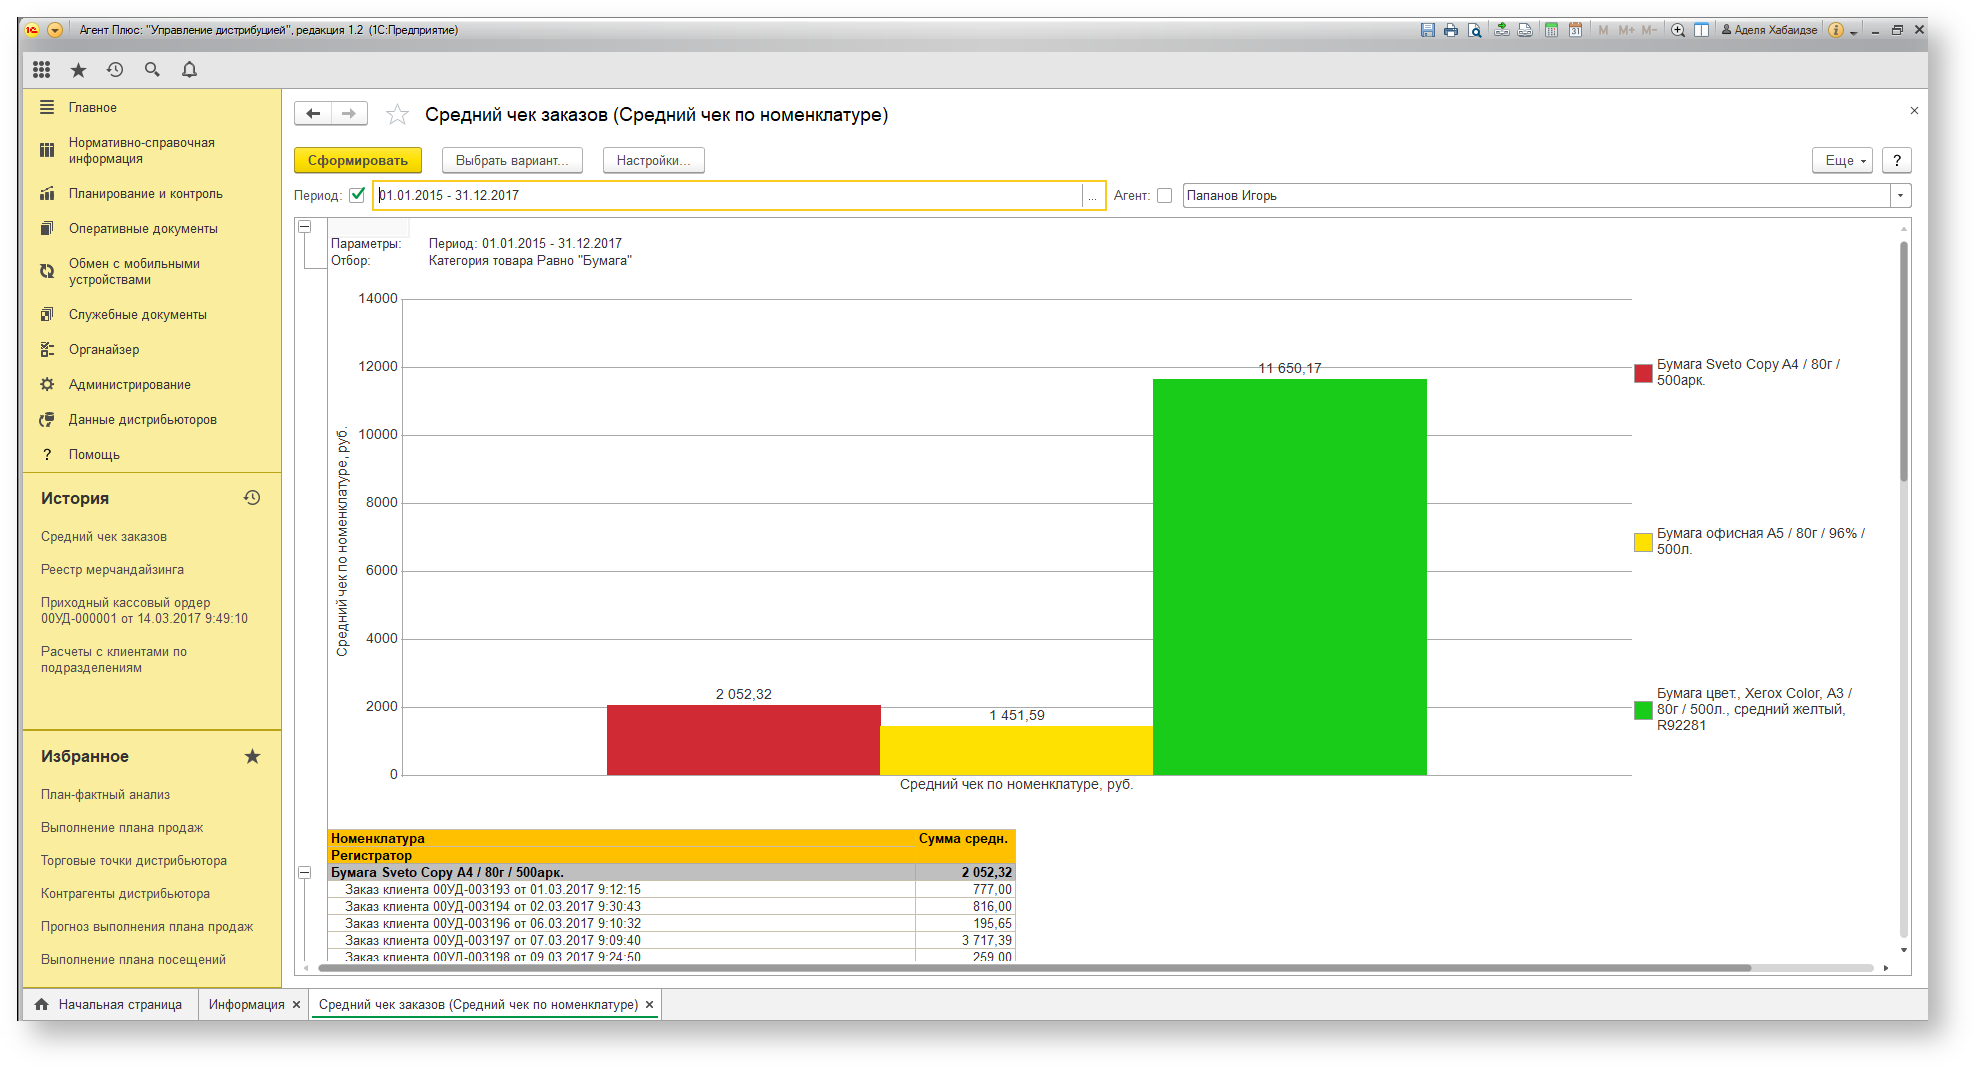Enable the Агент checkbox
Viewport: 1976px width, 1069px height.
click(1164, 196)
